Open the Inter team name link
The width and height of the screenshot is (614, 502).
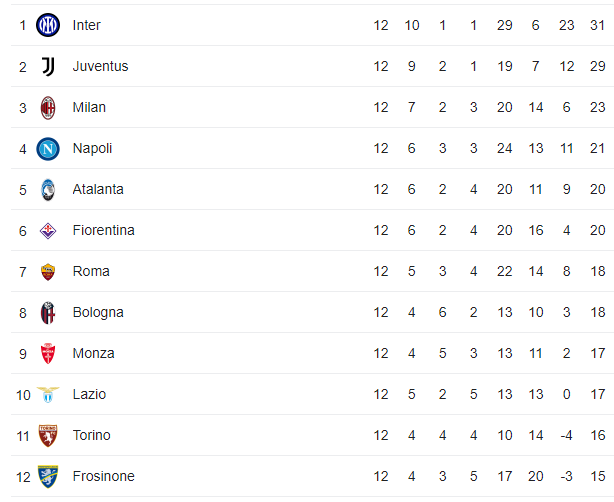coord(87,25)
